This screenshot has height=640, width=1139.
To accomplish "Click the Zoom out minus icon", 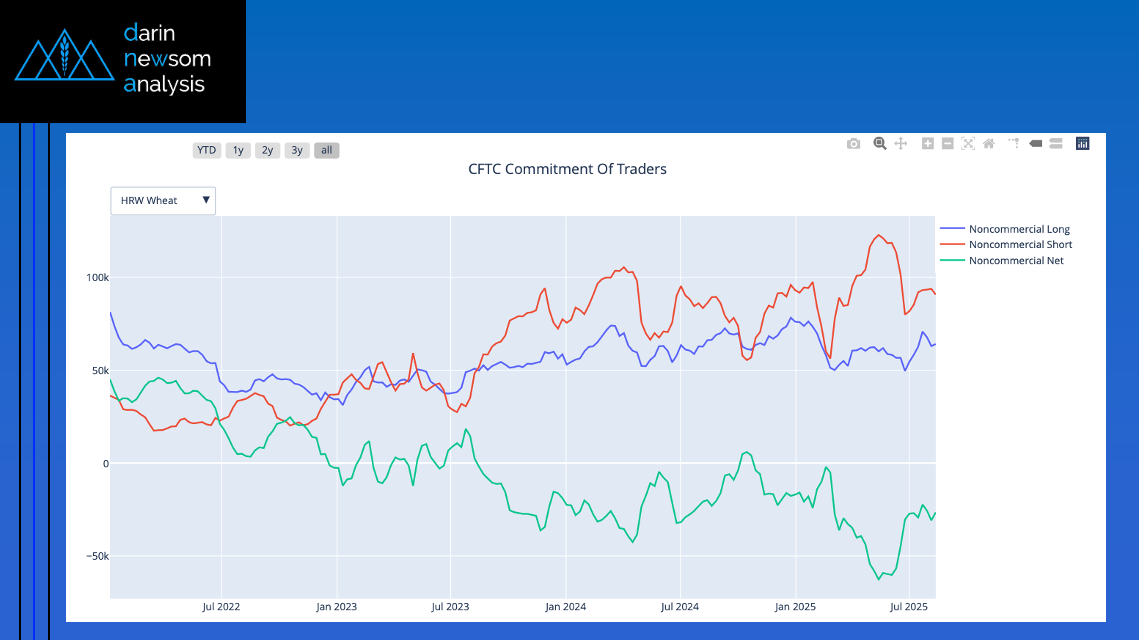I will point(948,144).
